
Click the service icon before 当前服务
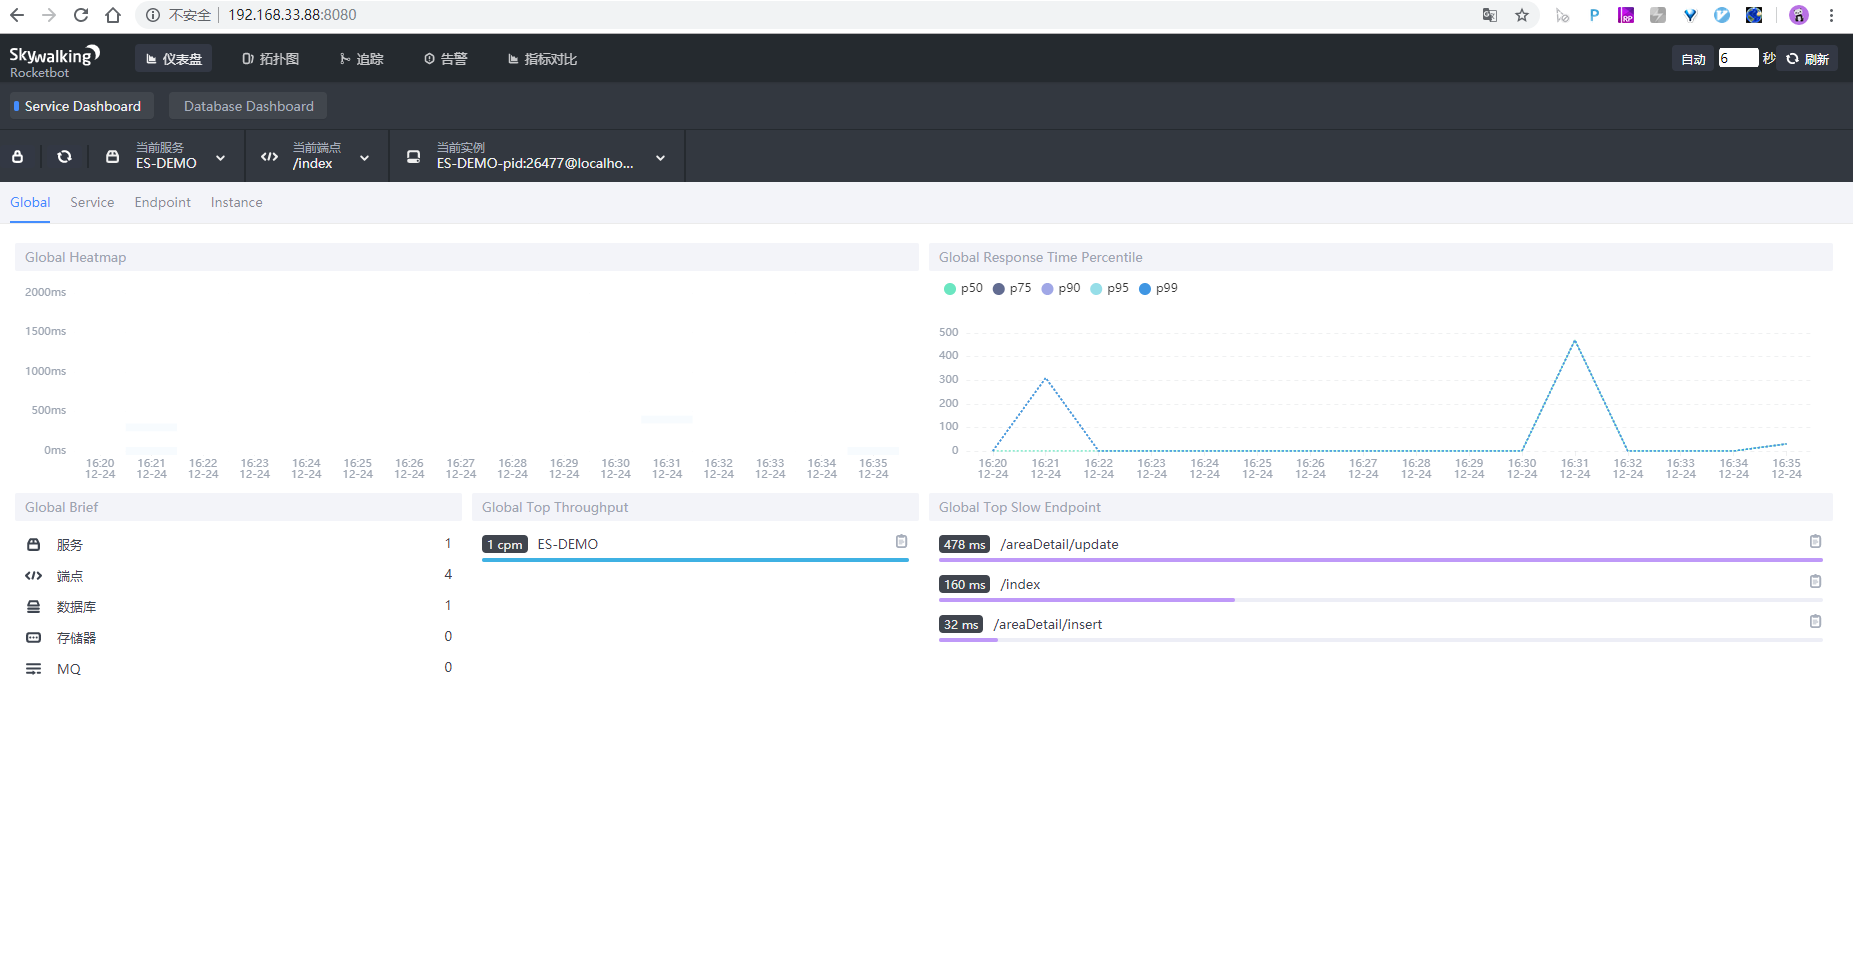113,157
